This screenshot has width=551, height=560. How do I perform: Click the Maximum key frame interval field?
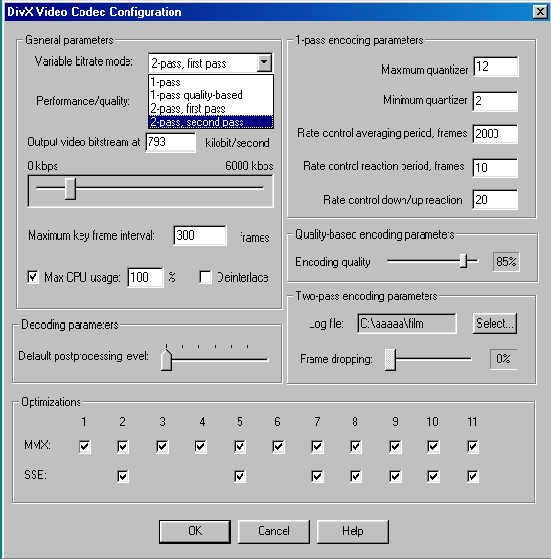click(200, 235)
